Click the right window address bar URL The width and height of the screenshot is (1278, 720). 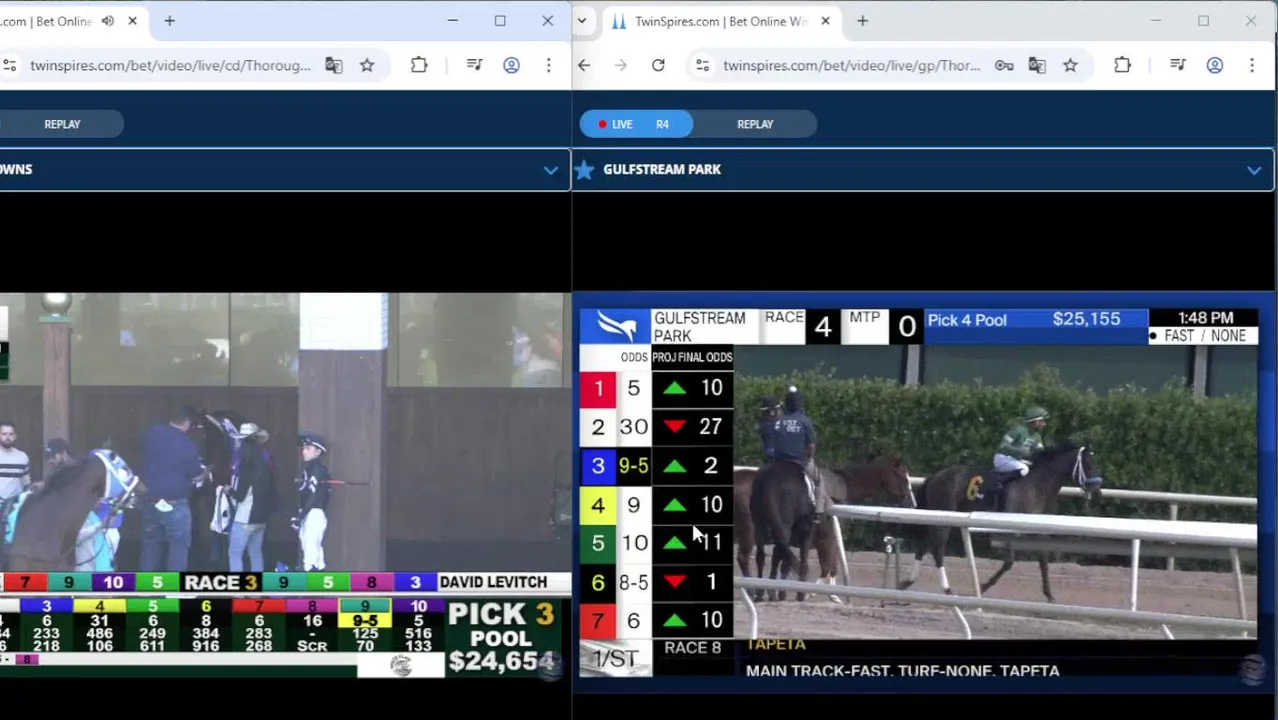851,65
